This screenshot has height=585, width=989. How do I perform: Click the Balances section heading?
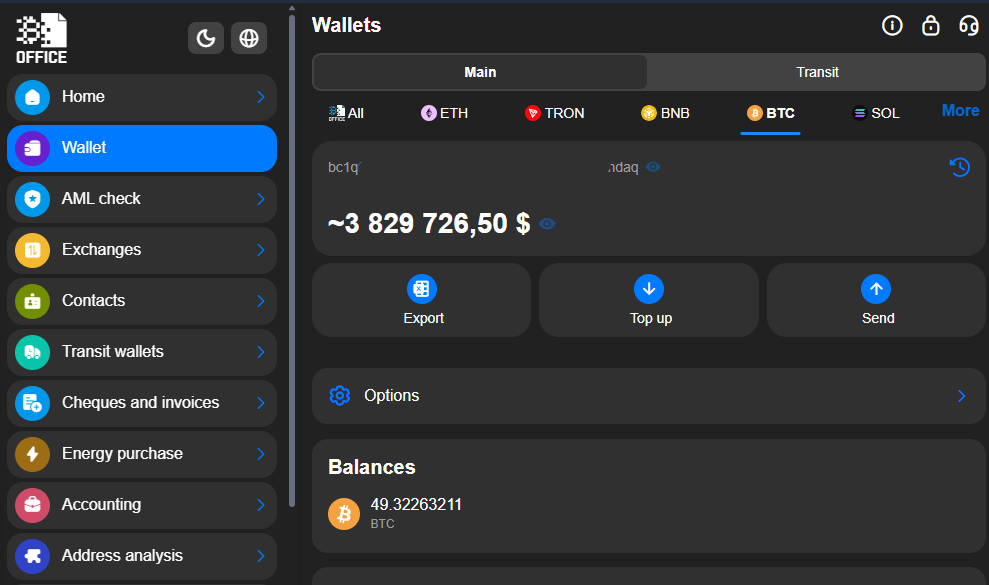click(372, 467)
